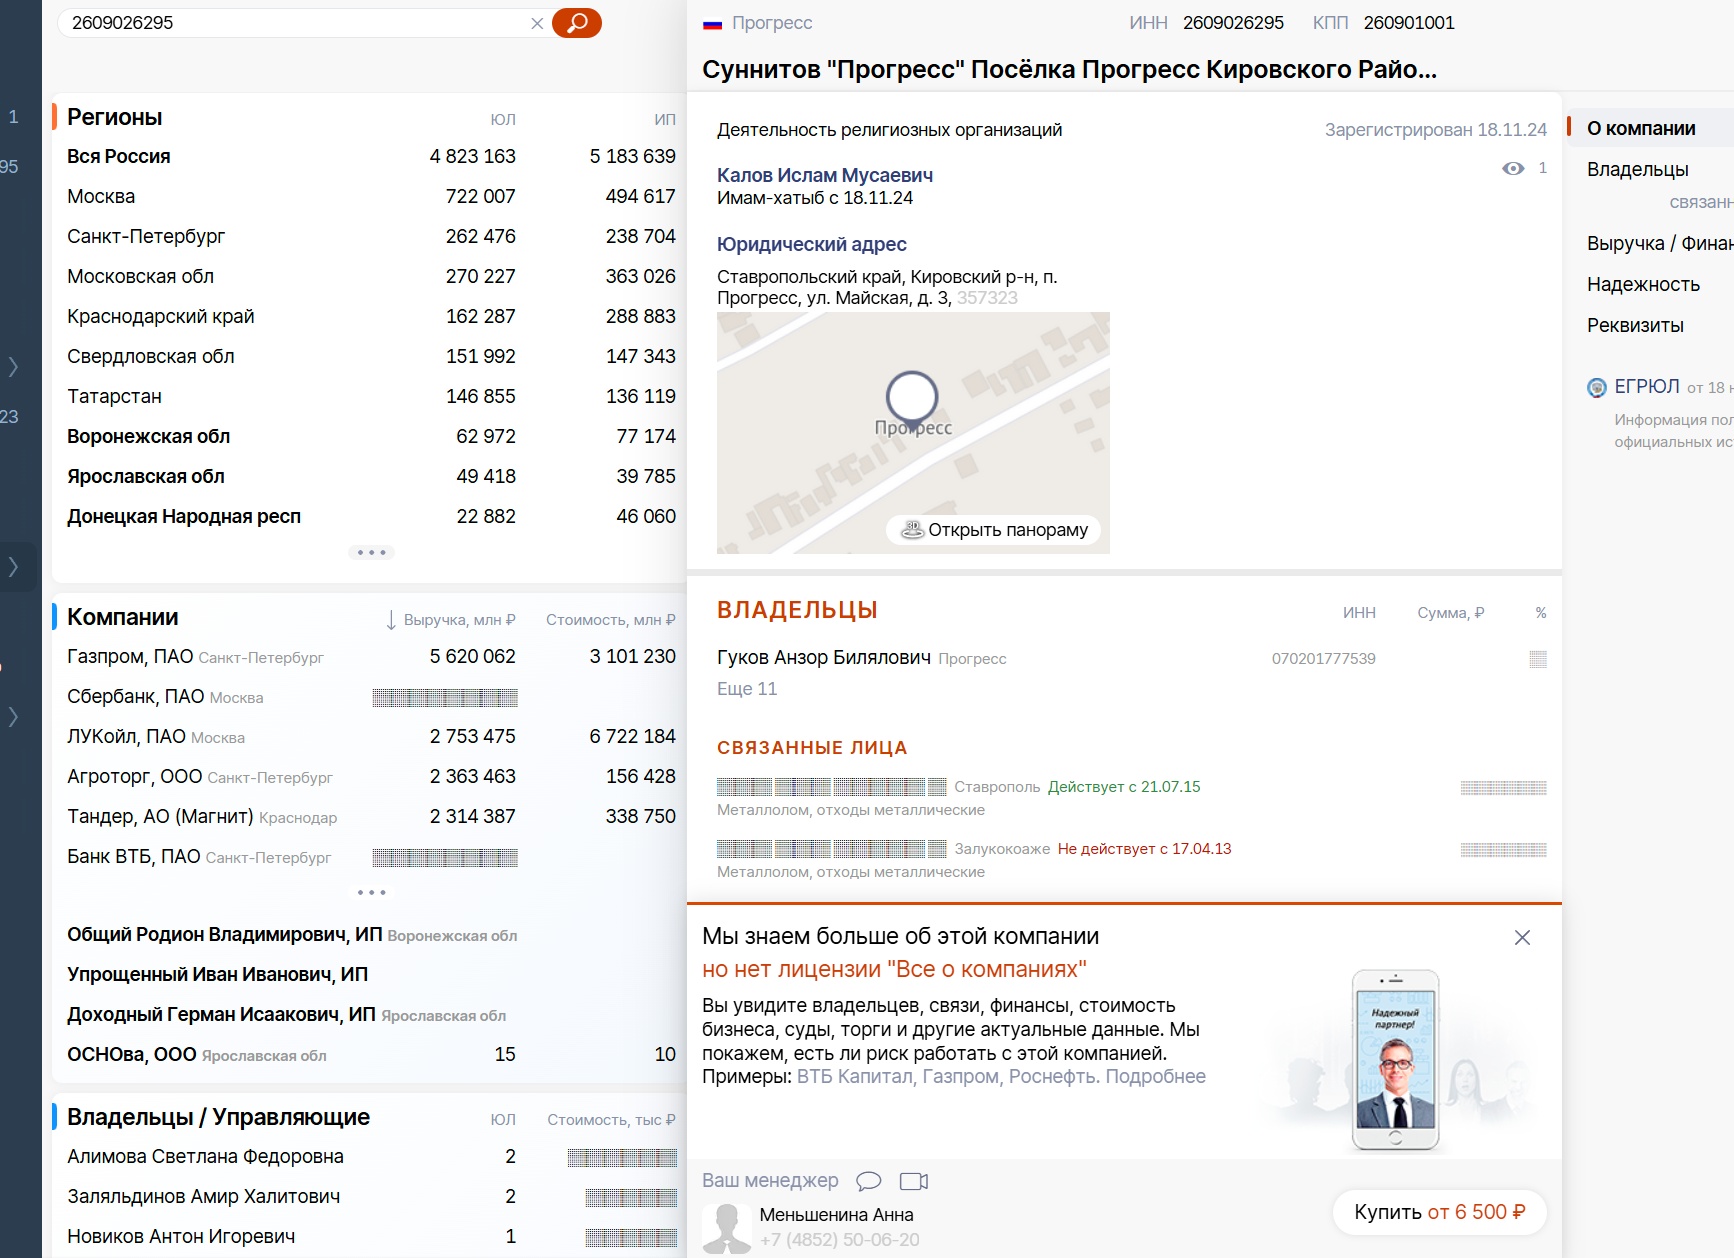The image size is (1734, 1258).
Task: Open Доходный Герман Исаакович, ИП
Action: coord(221,1014)
